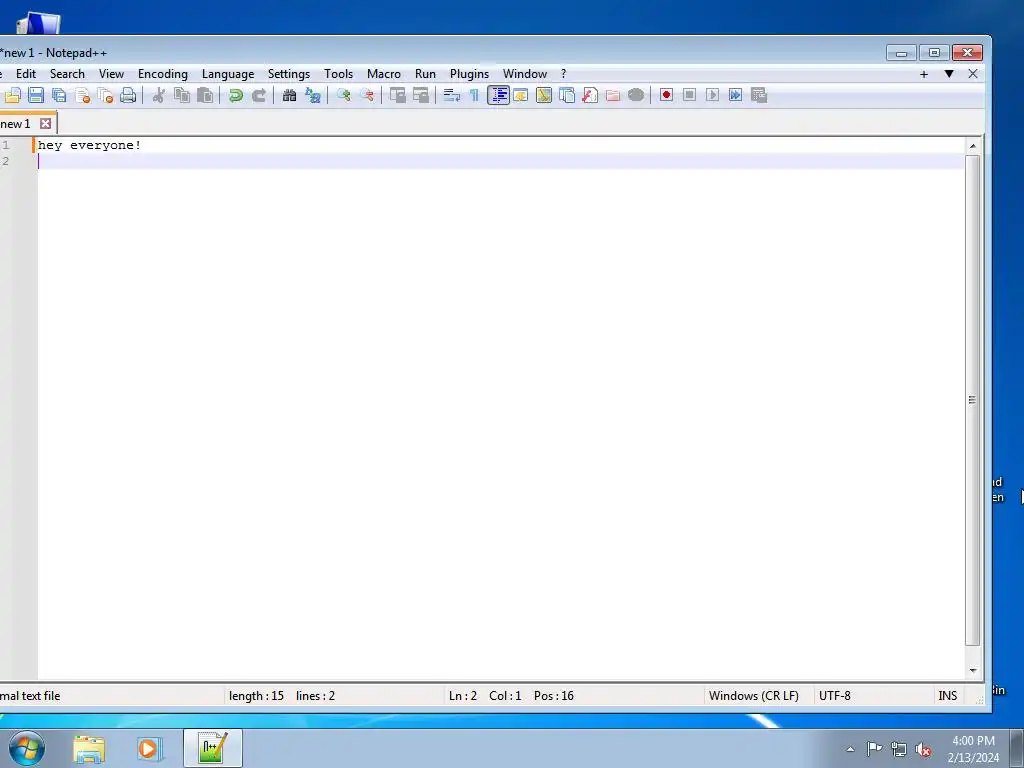Click the Playback macro icon
Image resolution: width=1024 pixels, height=768 pixels.
pyautogui.click(x=712, y=95)
